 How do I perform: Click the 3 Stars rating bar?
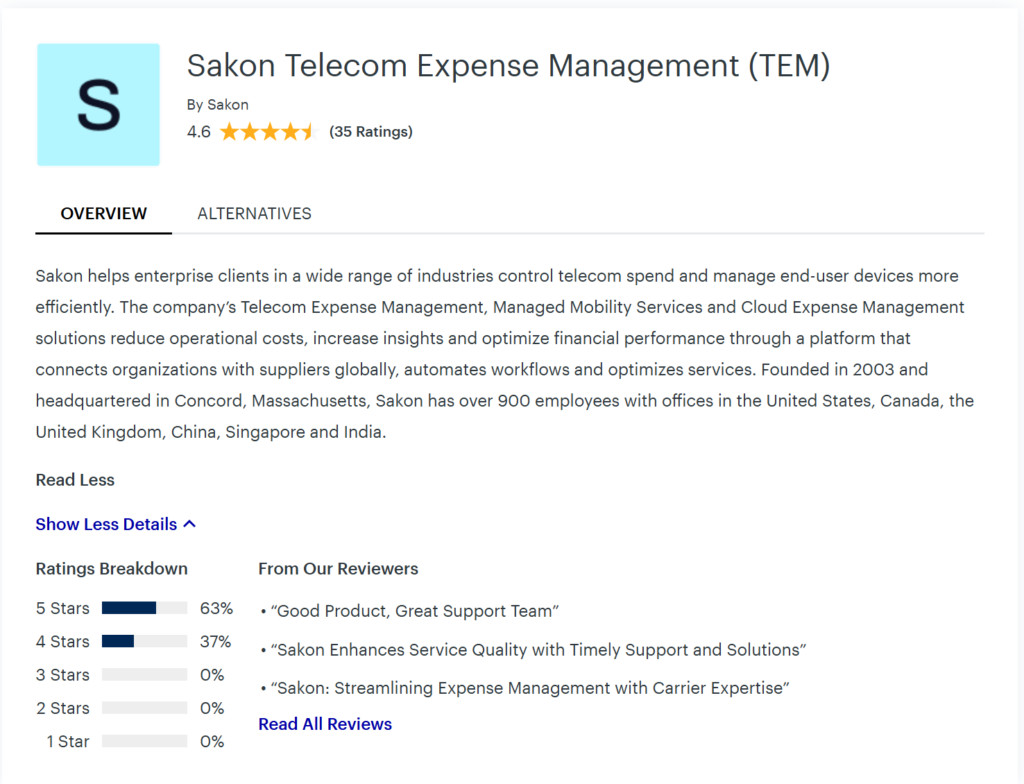144,675
